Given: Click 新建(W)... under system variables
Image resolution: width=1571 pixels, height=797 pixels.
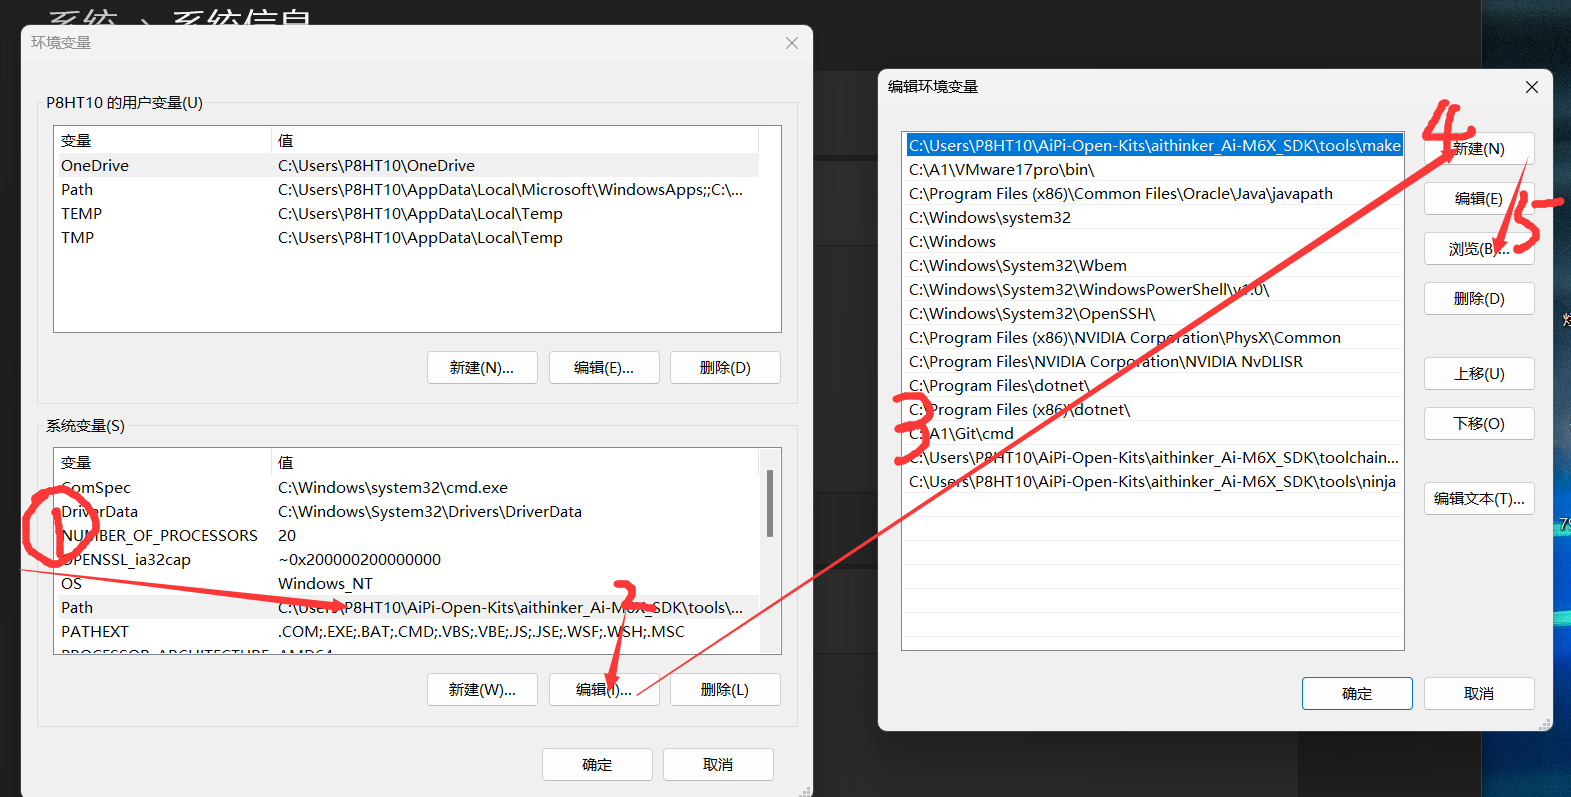Looking at the screenshot, I should (482, 689).
